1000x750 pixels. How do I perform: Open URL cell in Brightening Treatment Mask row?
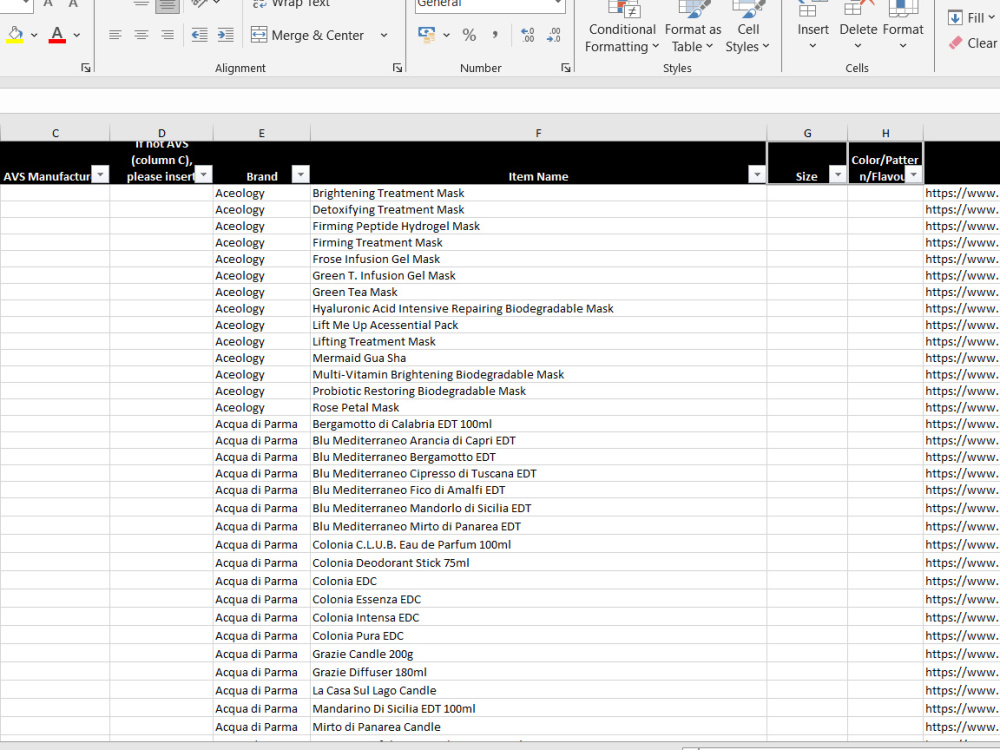pos(962,193)
